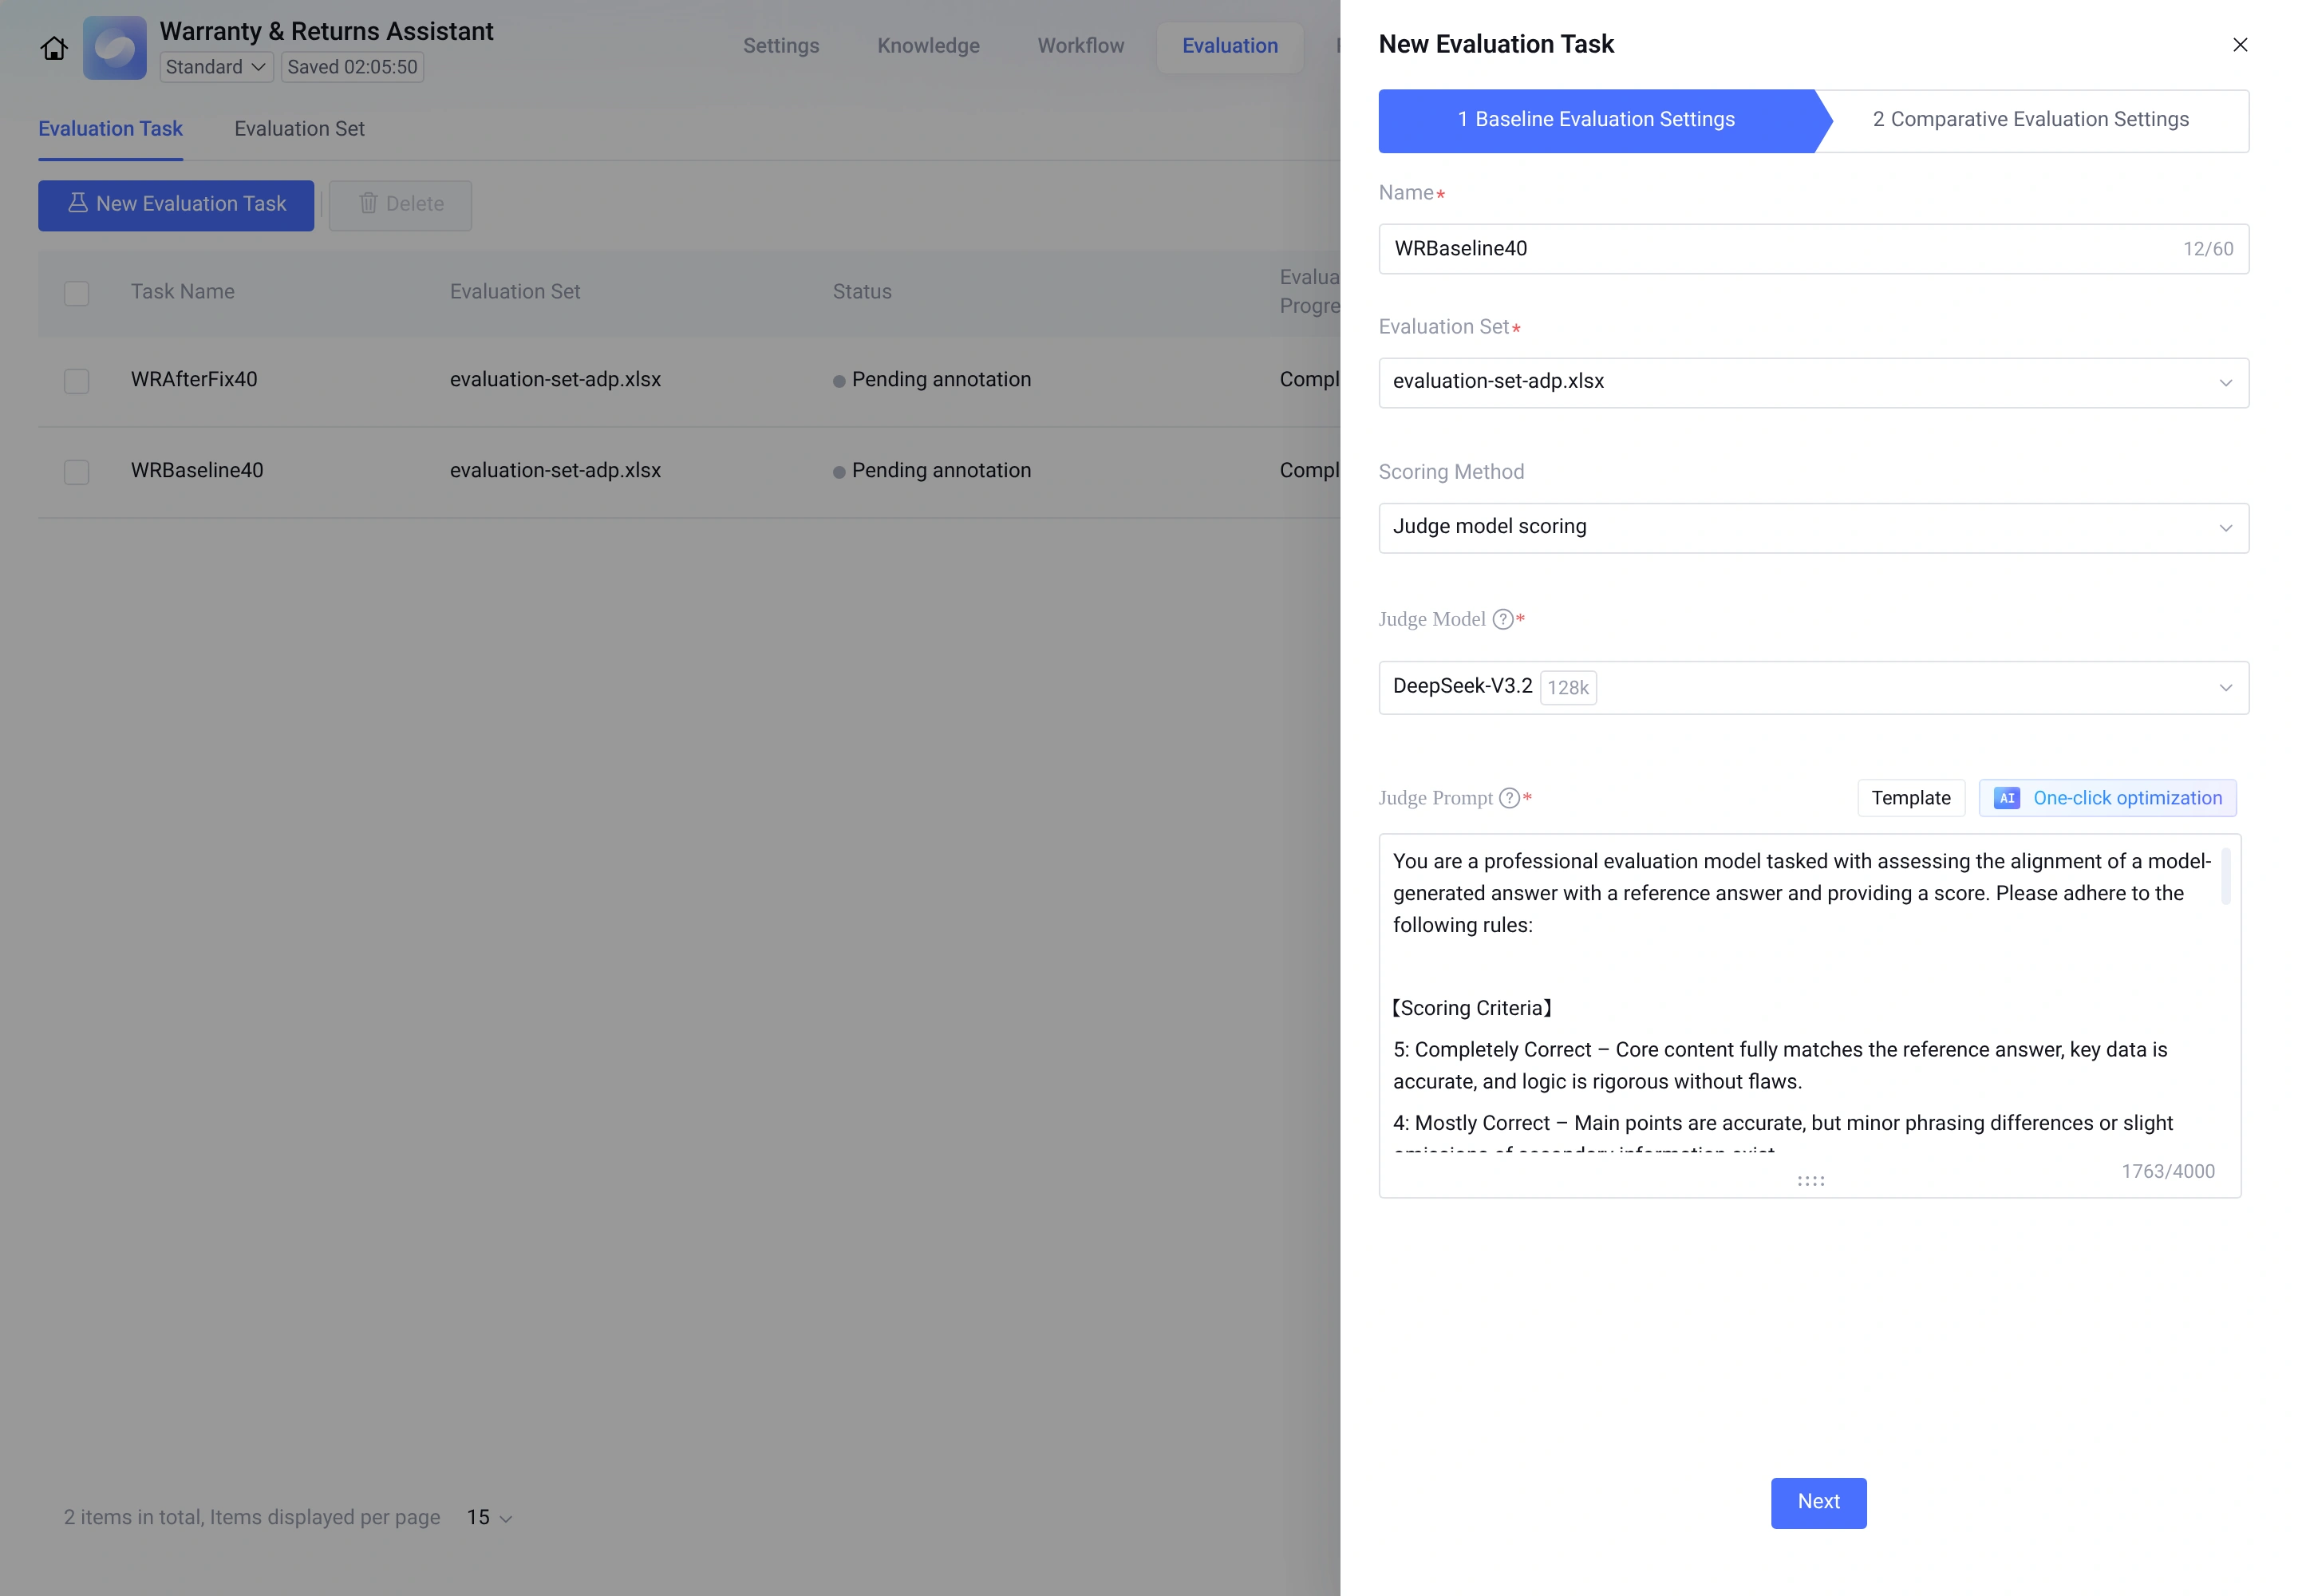2298x1596 pixels.
Task: Switch to the Settings tab
Action: point(780,46)
